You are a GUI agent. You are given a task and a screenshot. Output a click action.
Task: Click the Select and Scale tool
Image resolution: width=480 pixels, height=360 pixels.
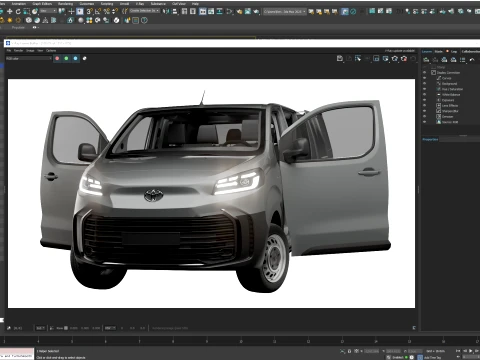[27, 11]
